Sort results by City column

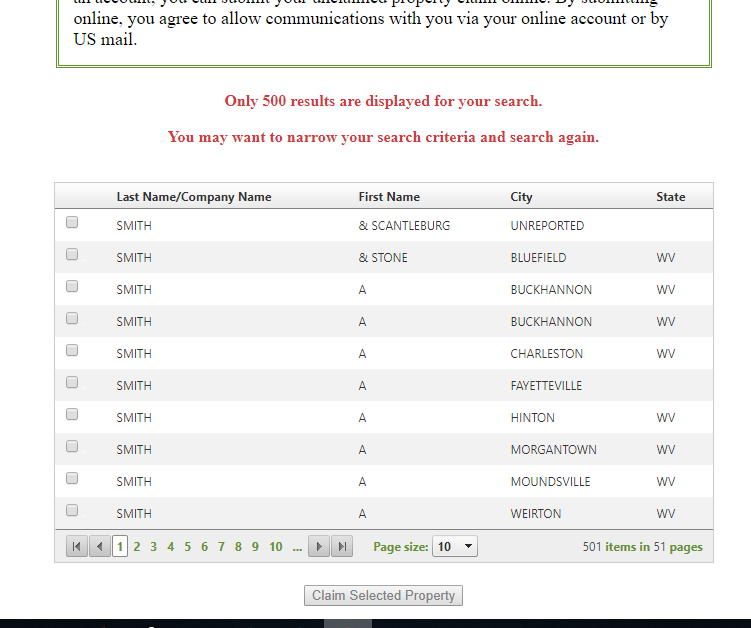[521, 197]
